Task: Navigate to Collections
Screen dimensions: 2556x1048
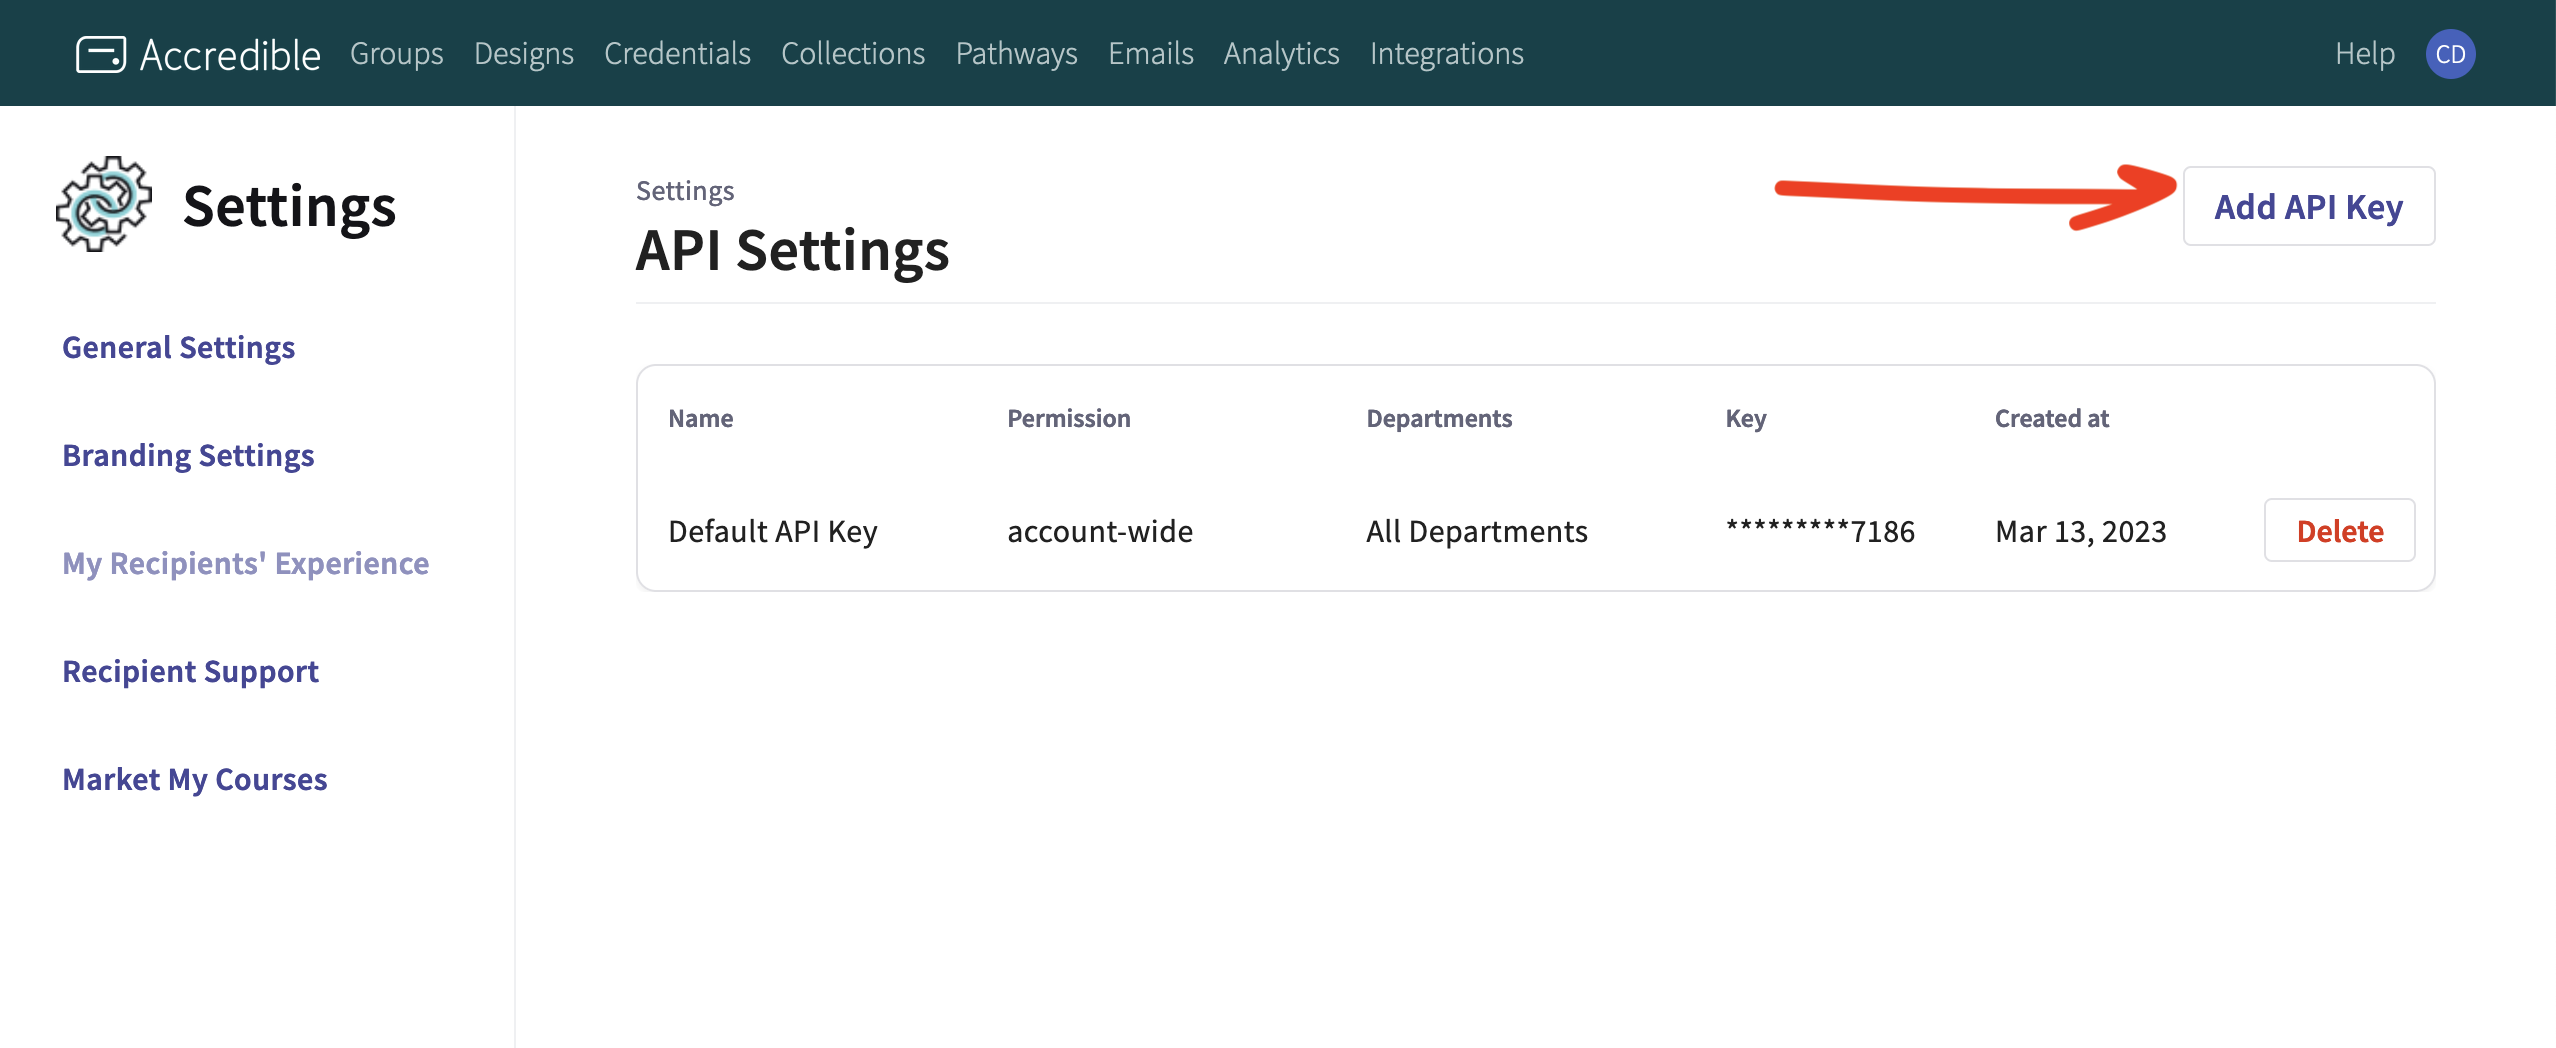Action: [x=853, y=54]
